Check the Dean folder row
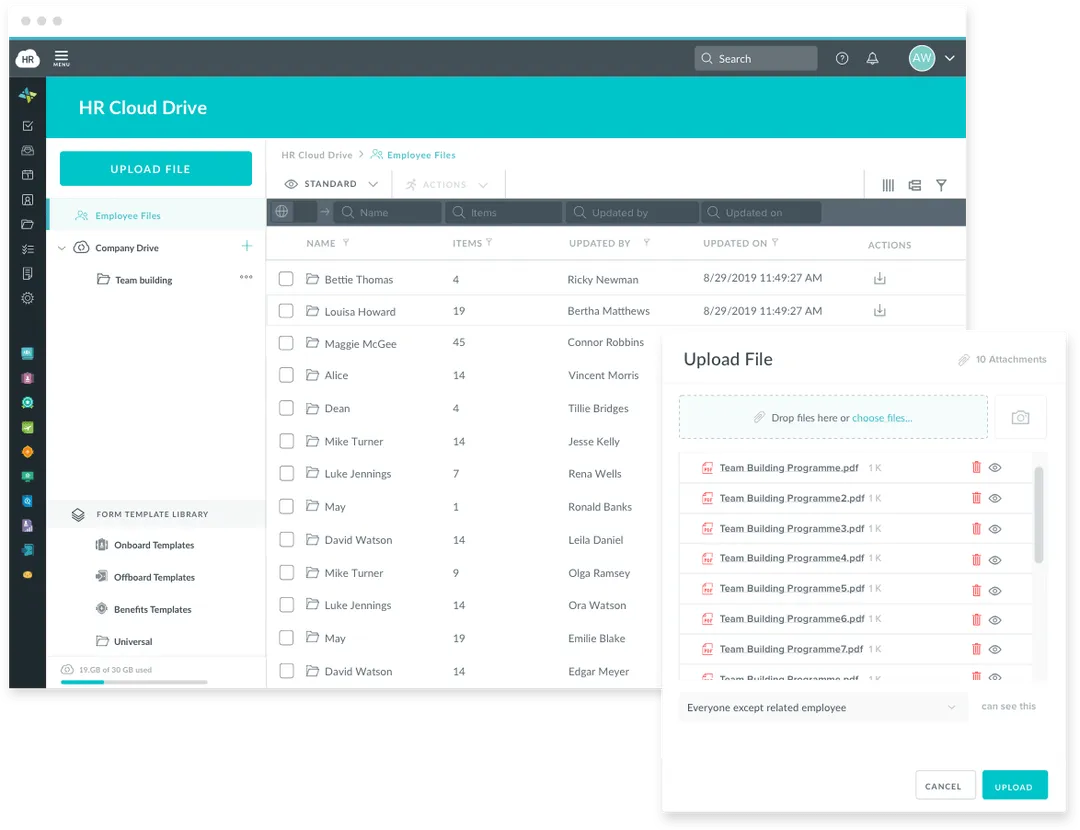The height and width of the screenshot is (830, 1080). (286, 408)
